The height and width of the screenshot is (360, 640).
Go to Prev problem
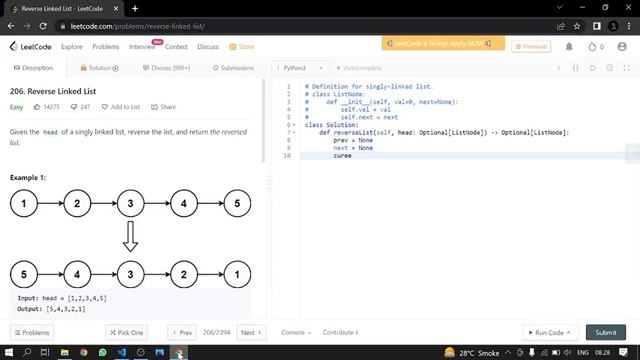click(x=182, y=333)
